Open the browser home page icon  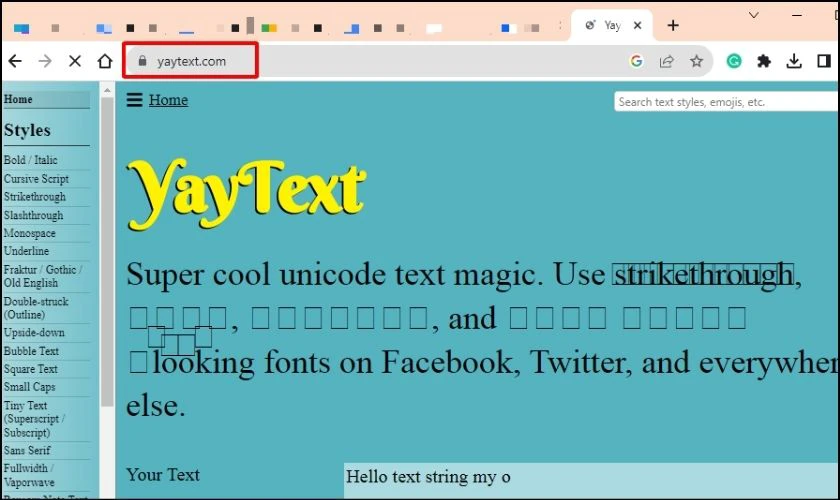[105, 61]
